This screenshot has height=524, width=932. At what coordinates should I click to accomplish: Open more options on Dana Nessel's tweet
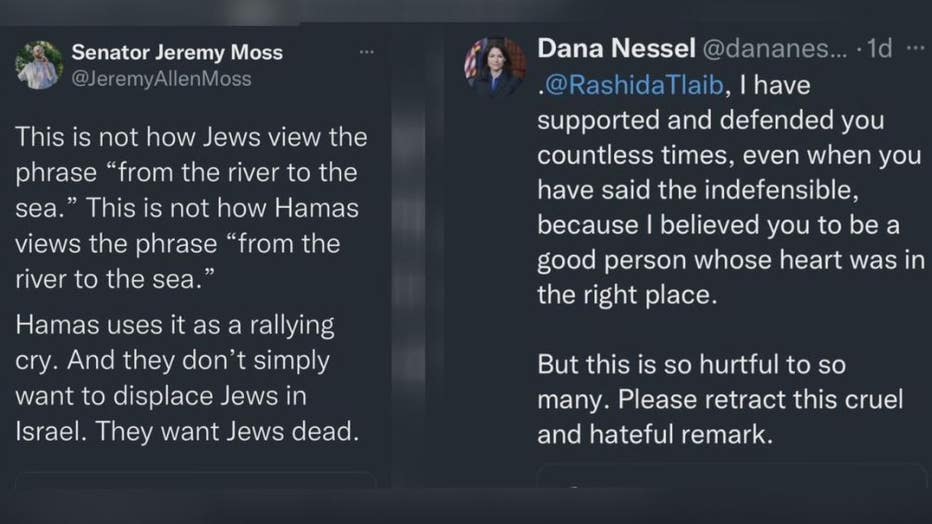[914, 48]
